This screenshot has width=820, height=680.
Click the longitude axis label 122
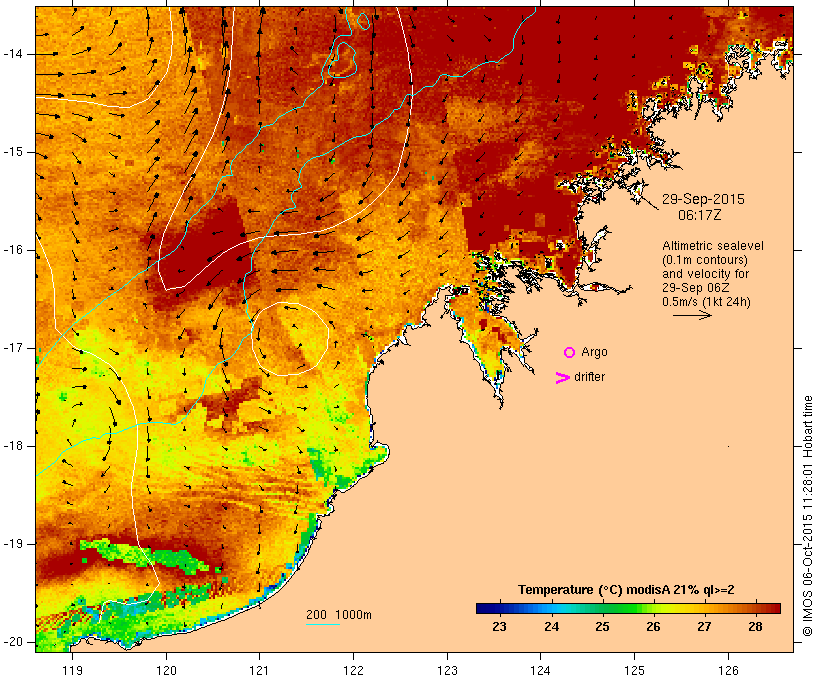pos(353,670)
